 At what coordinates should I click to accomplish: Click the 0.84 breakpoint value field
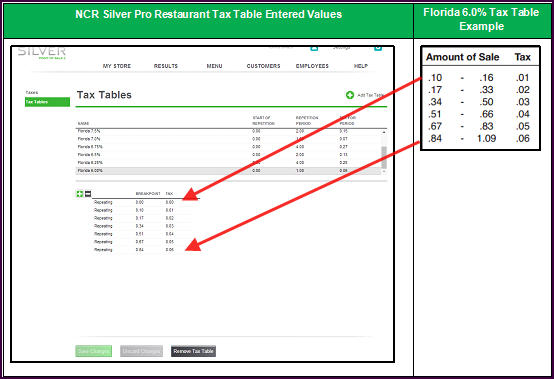[x=140, y=250]
